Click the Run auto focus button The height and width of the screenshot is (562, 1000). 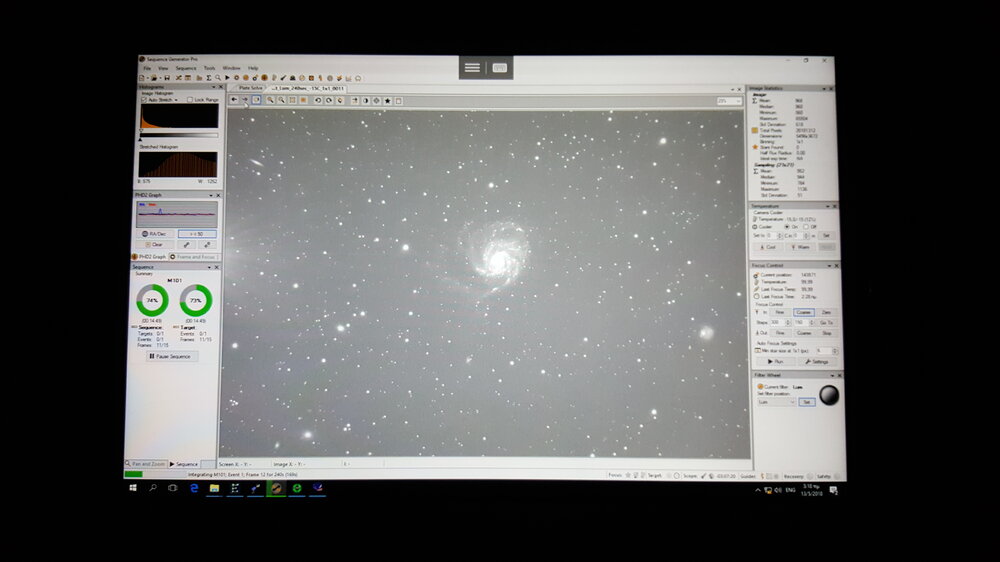tap(775, 361)
